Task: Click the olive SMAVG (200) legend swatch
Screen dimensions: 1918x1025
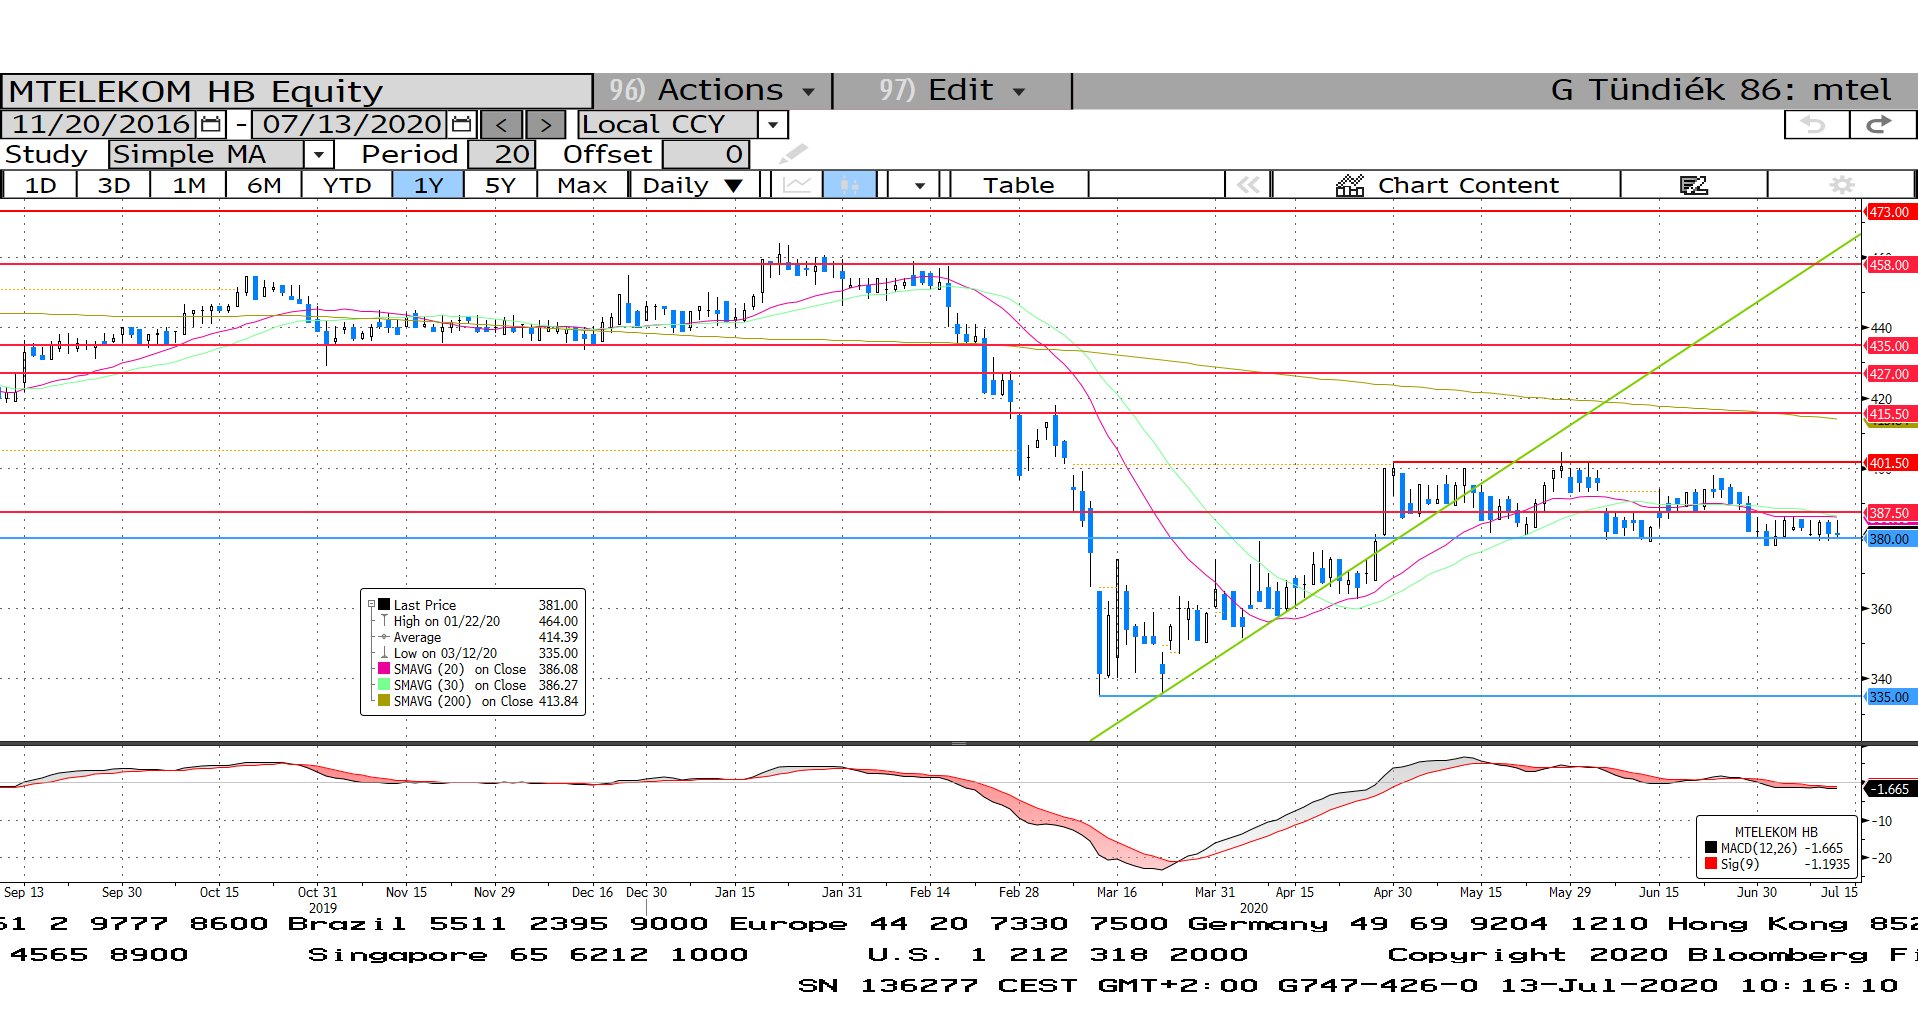Action: [x=384, y=701]
